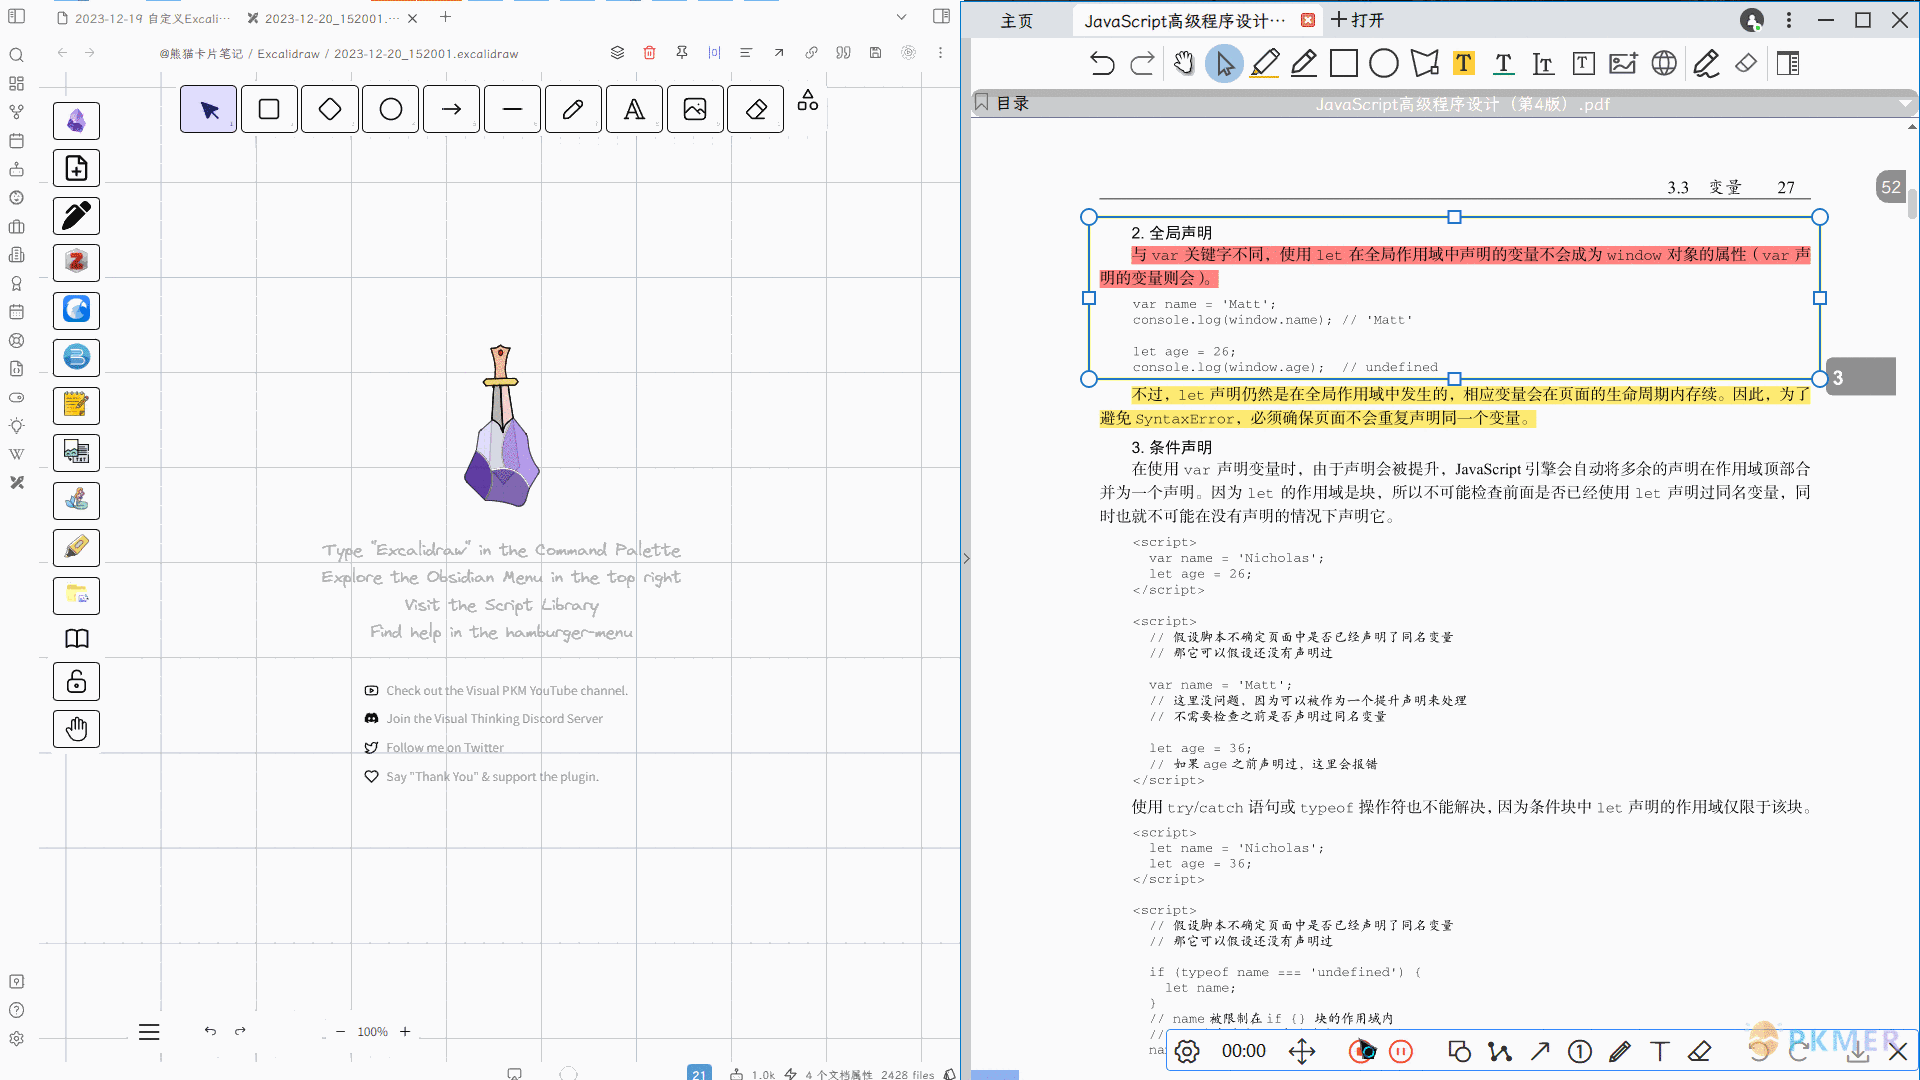
Task: Open Follow me on Twitter link
Action: pyautogui.click(x=434, y=748)
